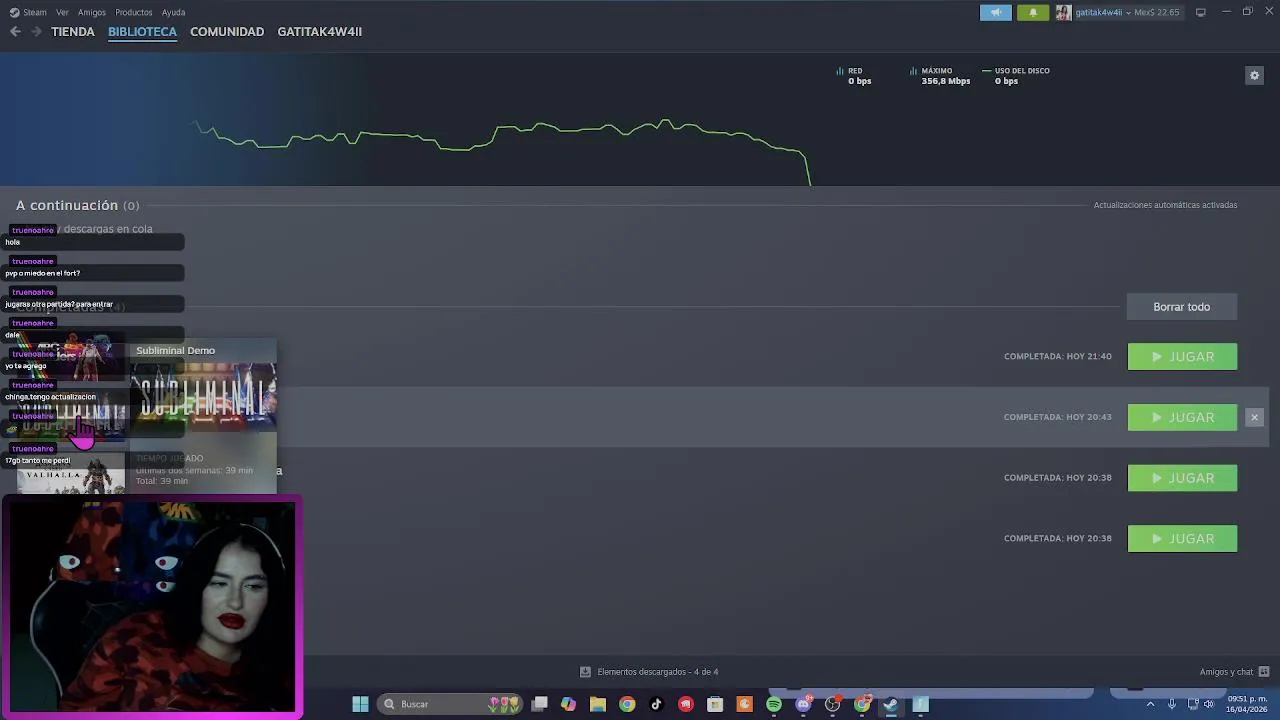Open File Explorer from the taskbar
1280x720 pixels.
point(598,704)
